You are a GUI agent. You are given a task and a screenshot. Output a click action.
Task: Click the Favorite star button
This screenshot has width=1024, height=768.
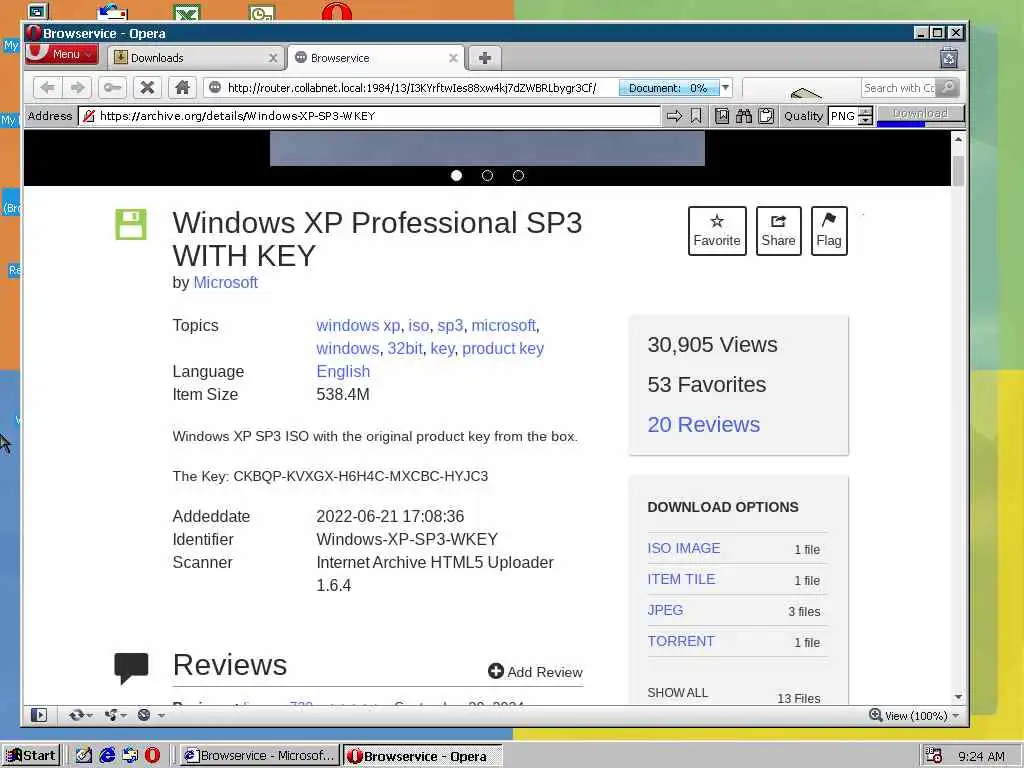[x=717, y=231]
